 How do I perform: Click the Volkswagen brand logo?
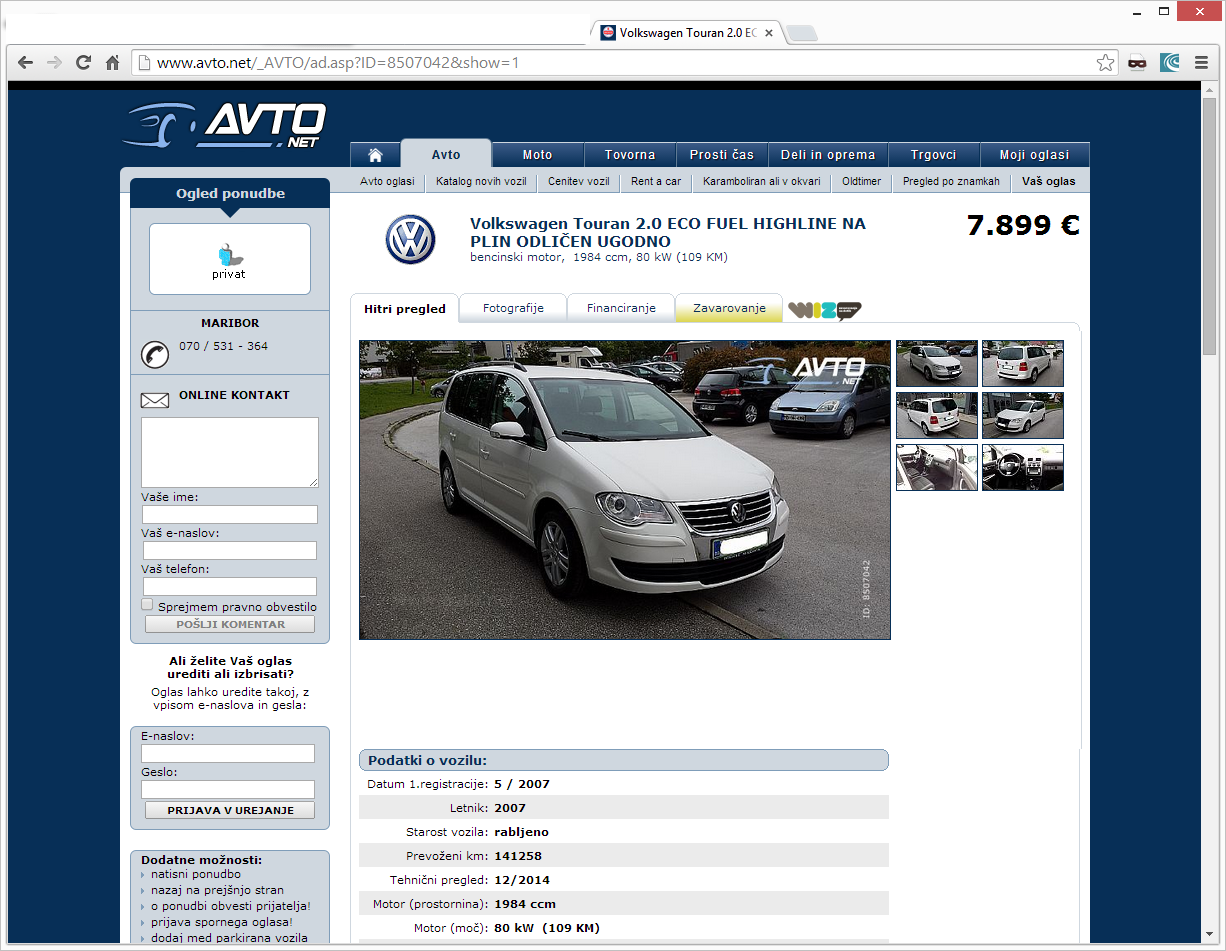(410, 239)
